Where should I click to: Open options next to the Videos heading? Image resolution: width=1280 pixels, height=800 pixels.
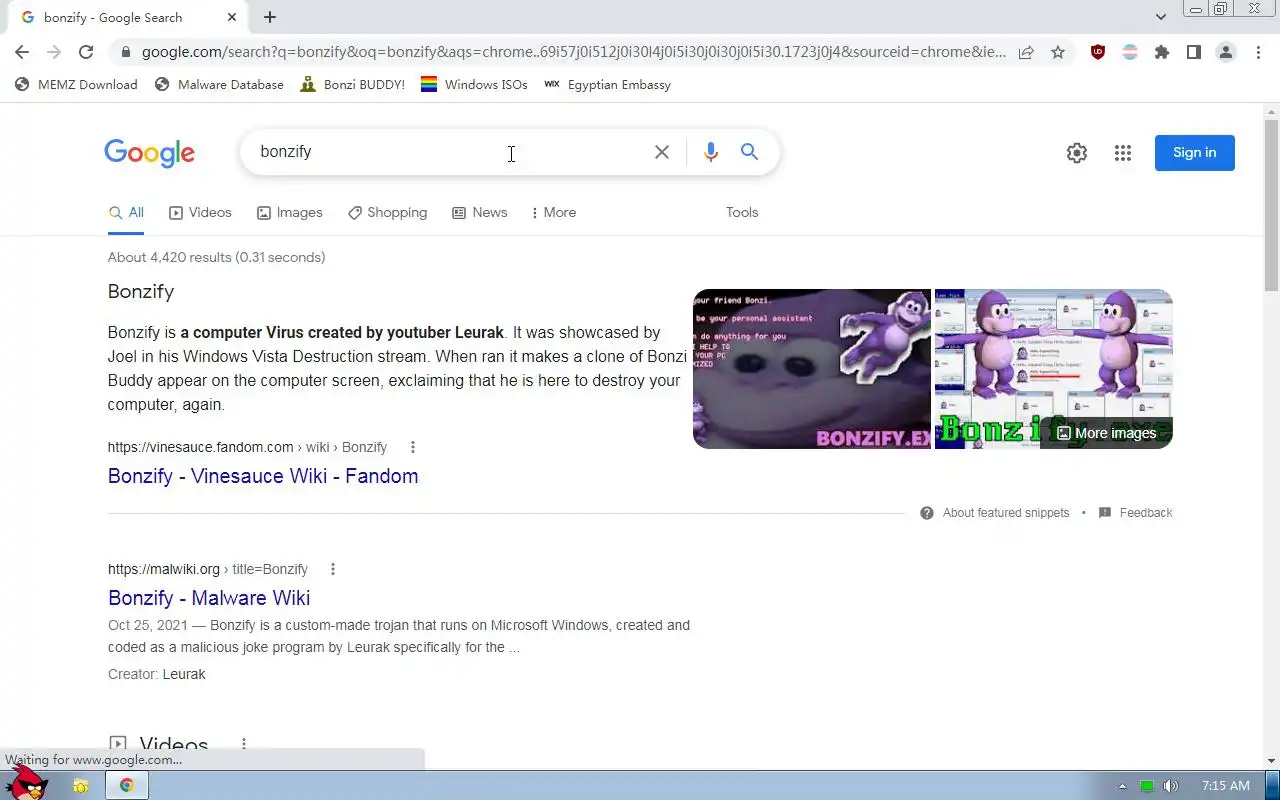(x=243, y=745)
